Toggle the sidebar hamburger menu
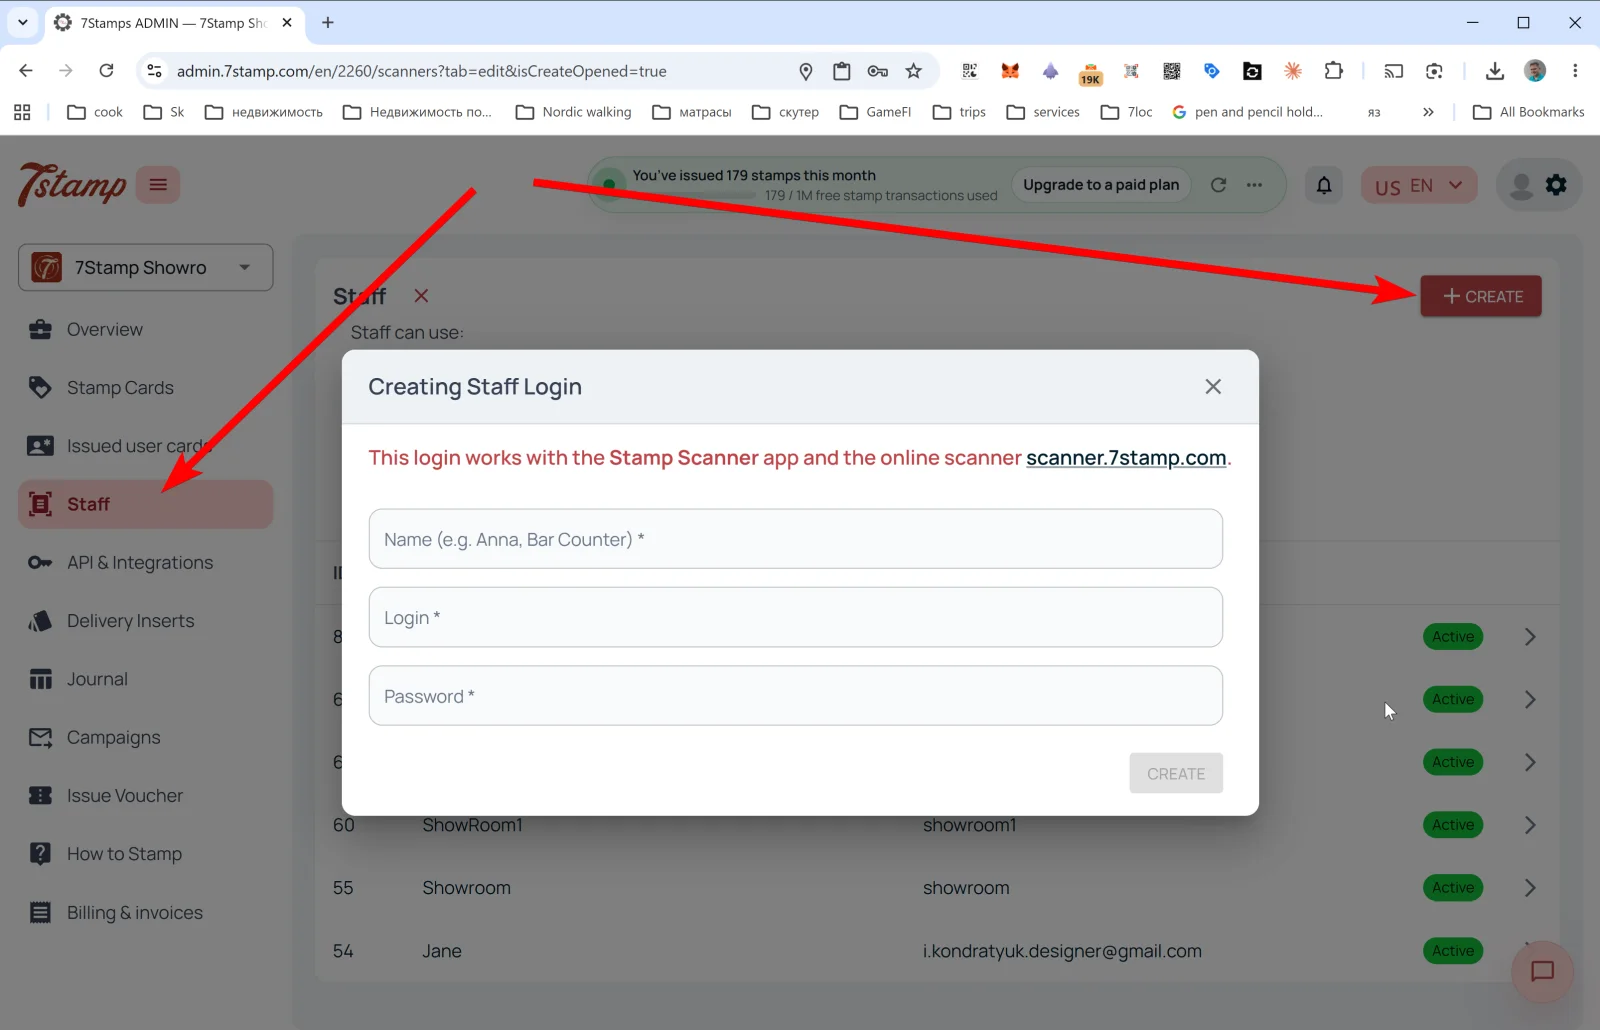 coord(158,185)
